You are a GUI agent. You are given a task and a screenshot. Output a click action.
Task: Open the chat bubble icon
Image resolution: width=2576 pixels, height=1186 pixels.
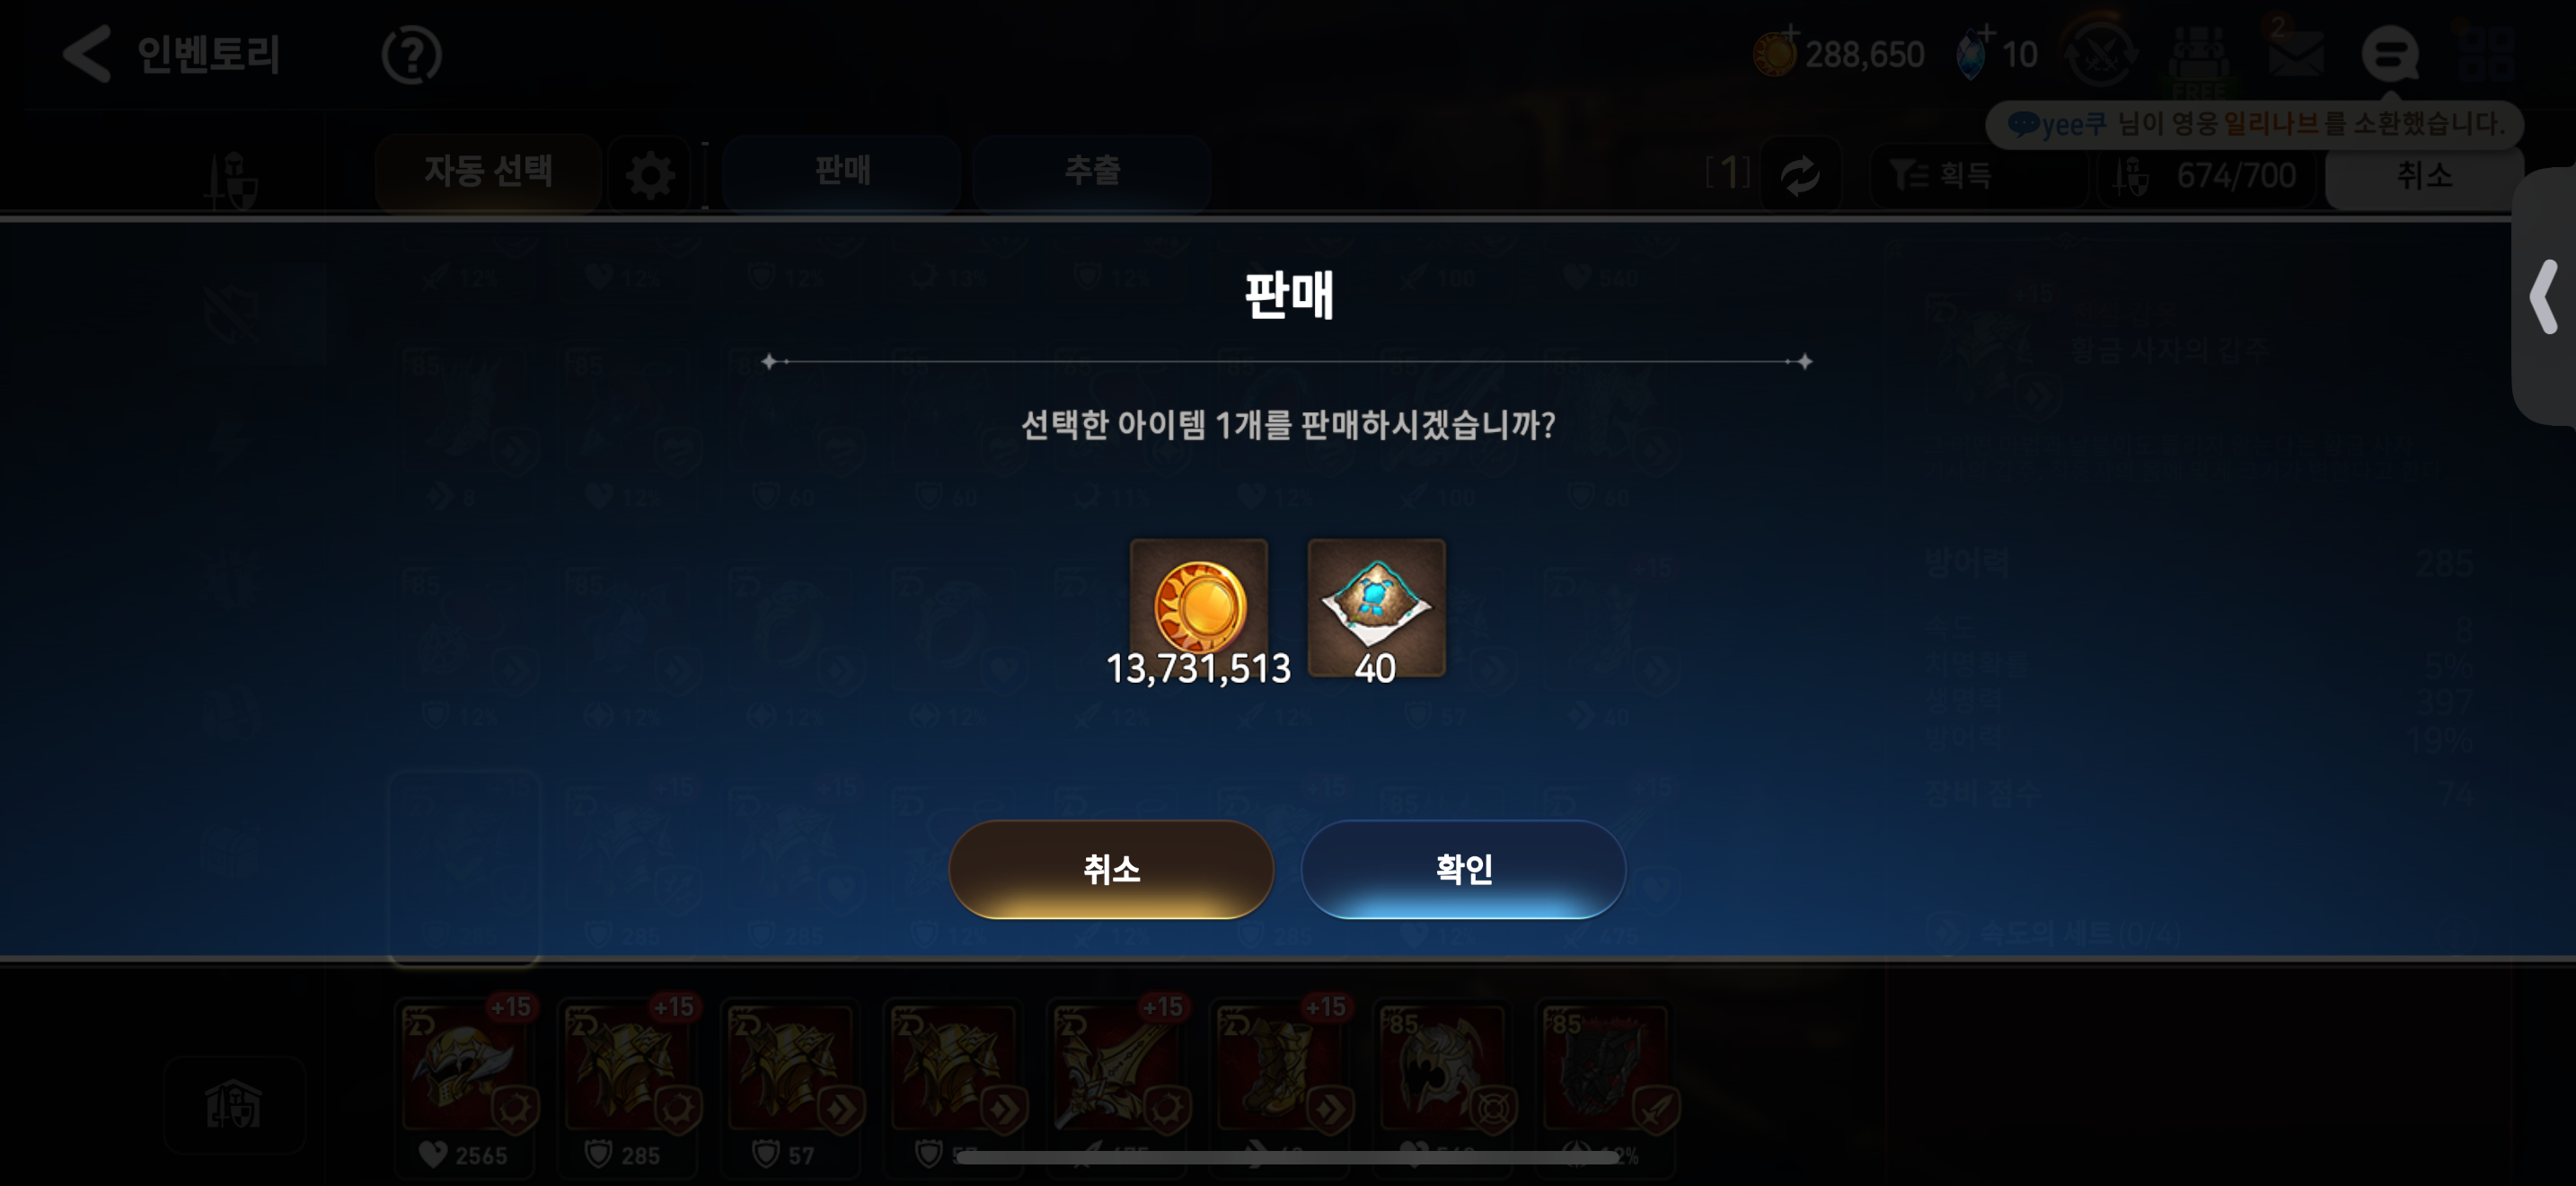pyautogui.click(x=2390, y=54)
